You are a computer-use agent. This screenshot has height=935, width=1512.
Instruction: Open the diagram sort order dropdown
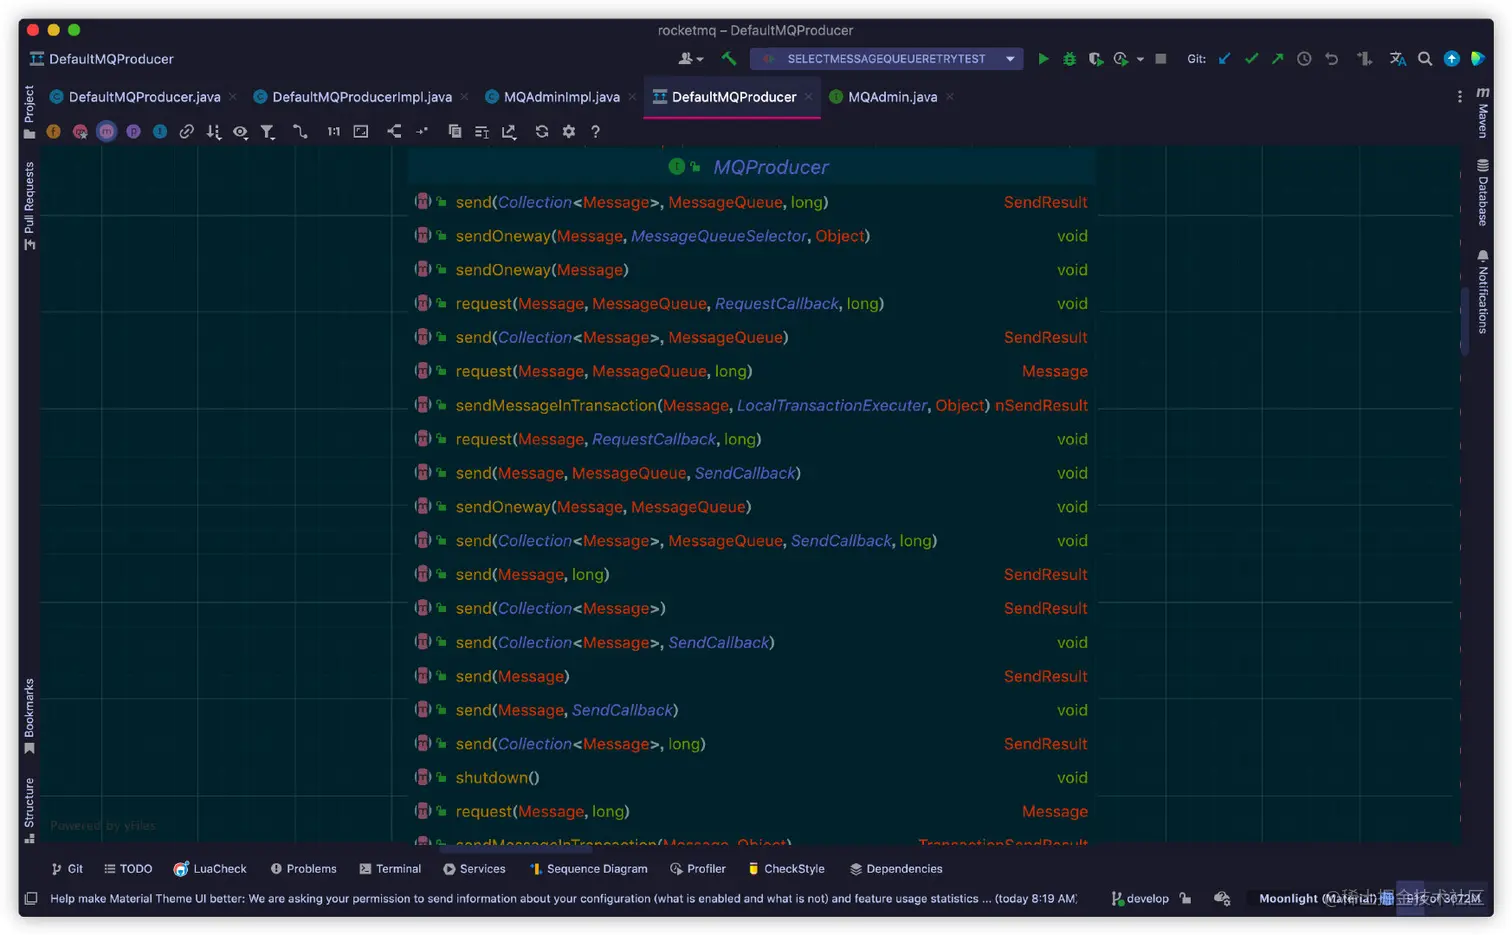coord(214,131)
